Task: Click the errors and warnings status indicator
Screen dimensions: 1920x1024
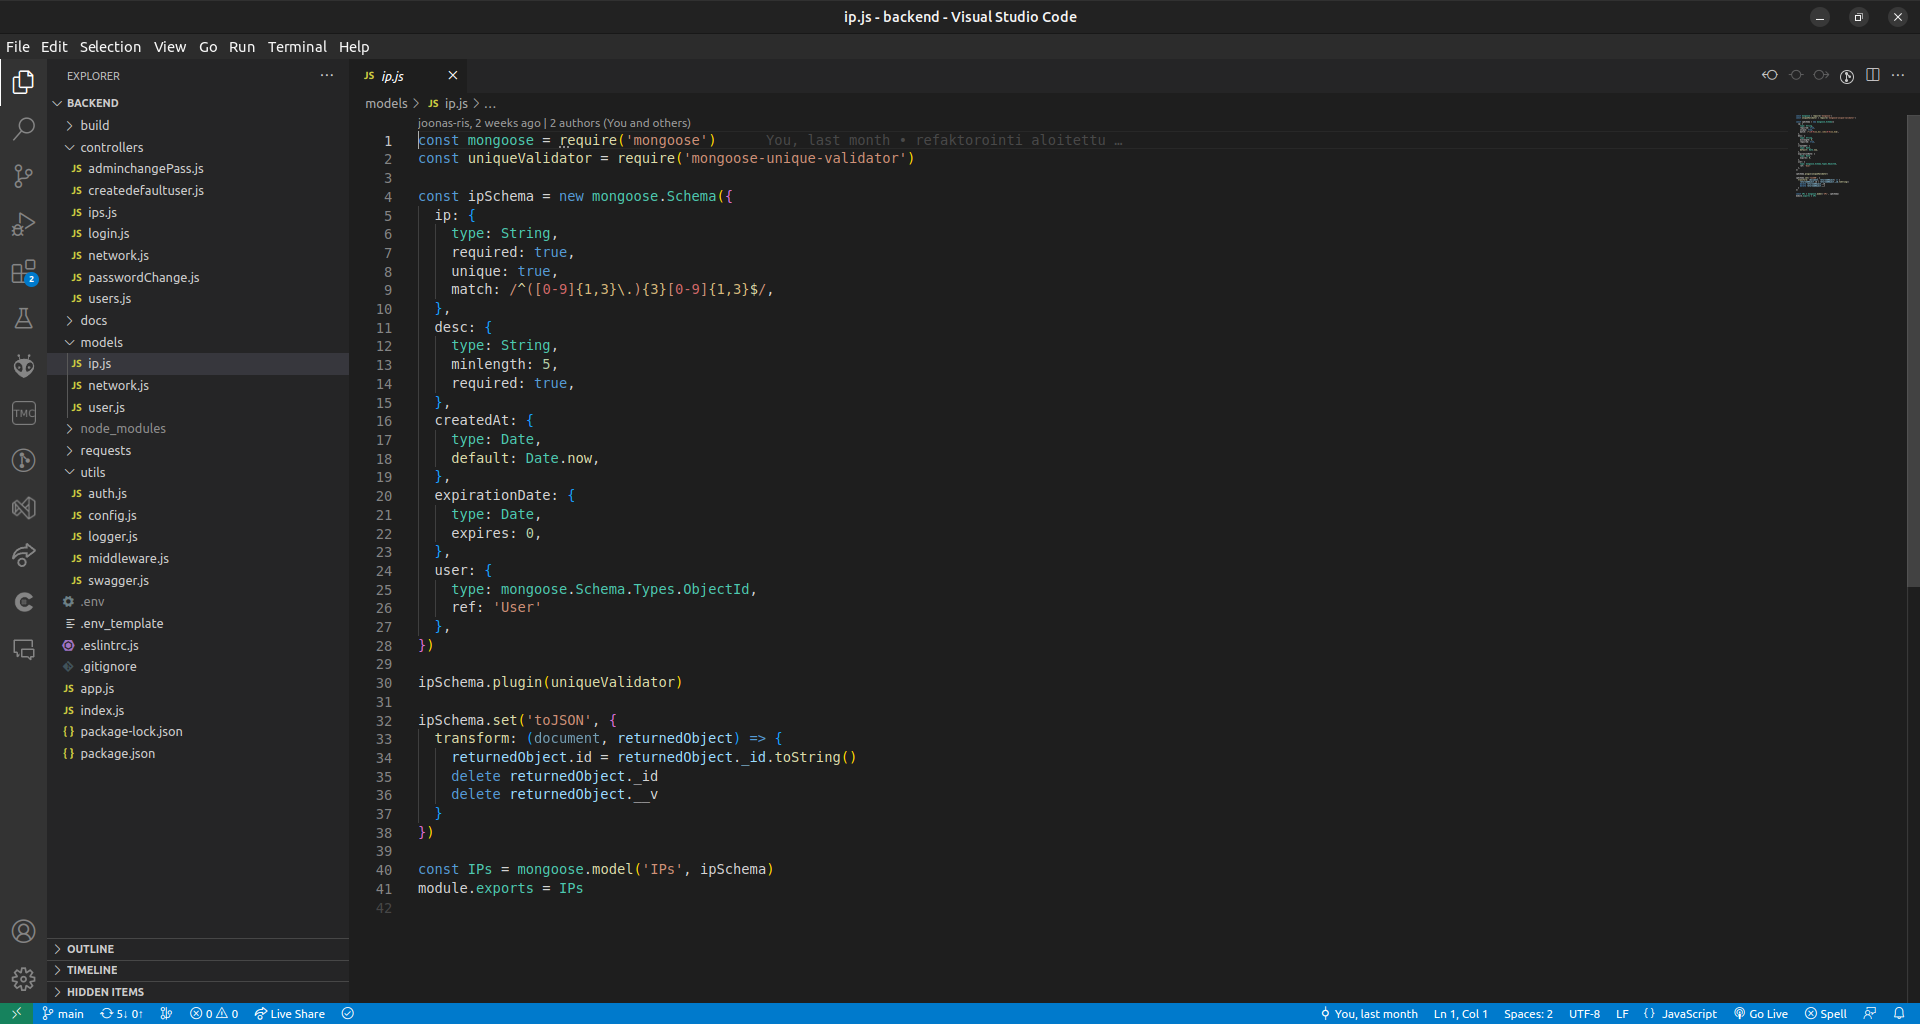Action: 214,1013
